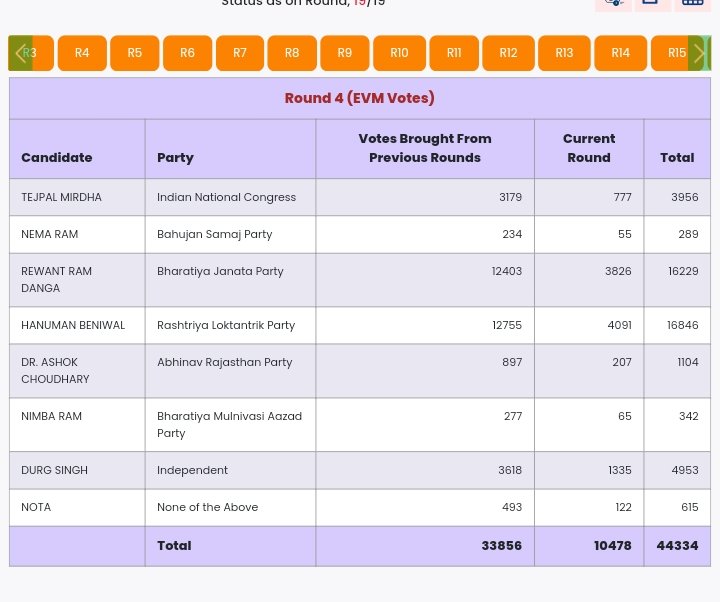
Task: Click total value 16229
Action: coord(683,271)
